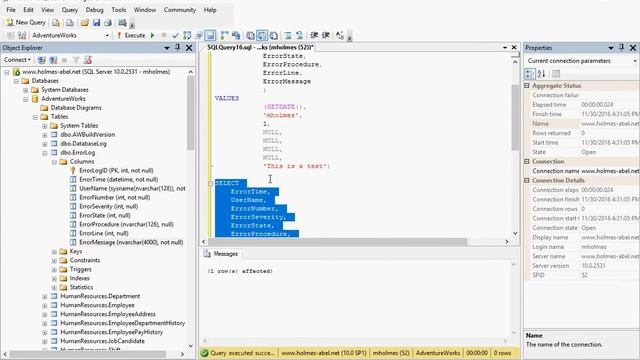
Task: Decrease indent toolbar icon
Action: pos(314,36)
